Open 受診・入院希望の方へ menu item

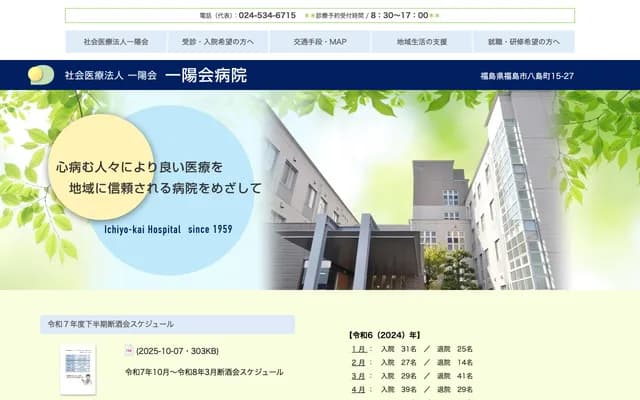coord(218,42)
